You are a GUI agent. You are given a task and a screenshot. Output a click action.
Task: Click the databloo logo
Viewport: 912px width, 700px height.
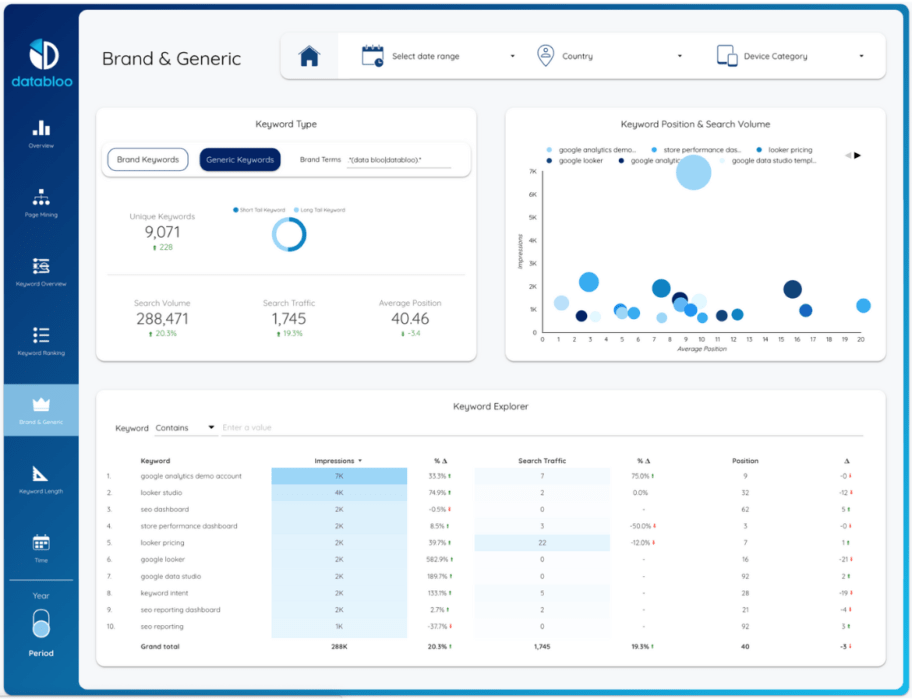(42, 63)
